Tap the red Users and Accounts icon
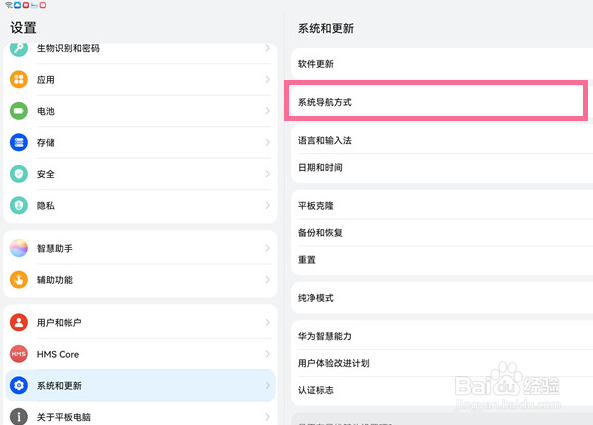593x425 pixels. pyautogui.click(x=19, y=323)
